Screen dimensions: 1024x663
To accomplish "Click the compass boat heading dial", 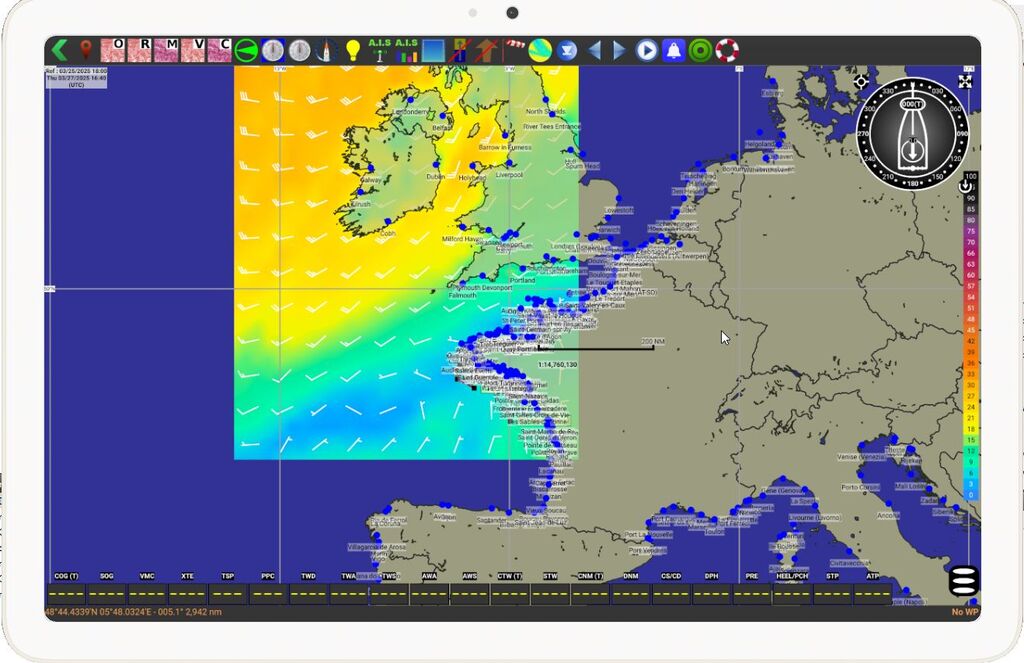I will (x=912, y=133).
